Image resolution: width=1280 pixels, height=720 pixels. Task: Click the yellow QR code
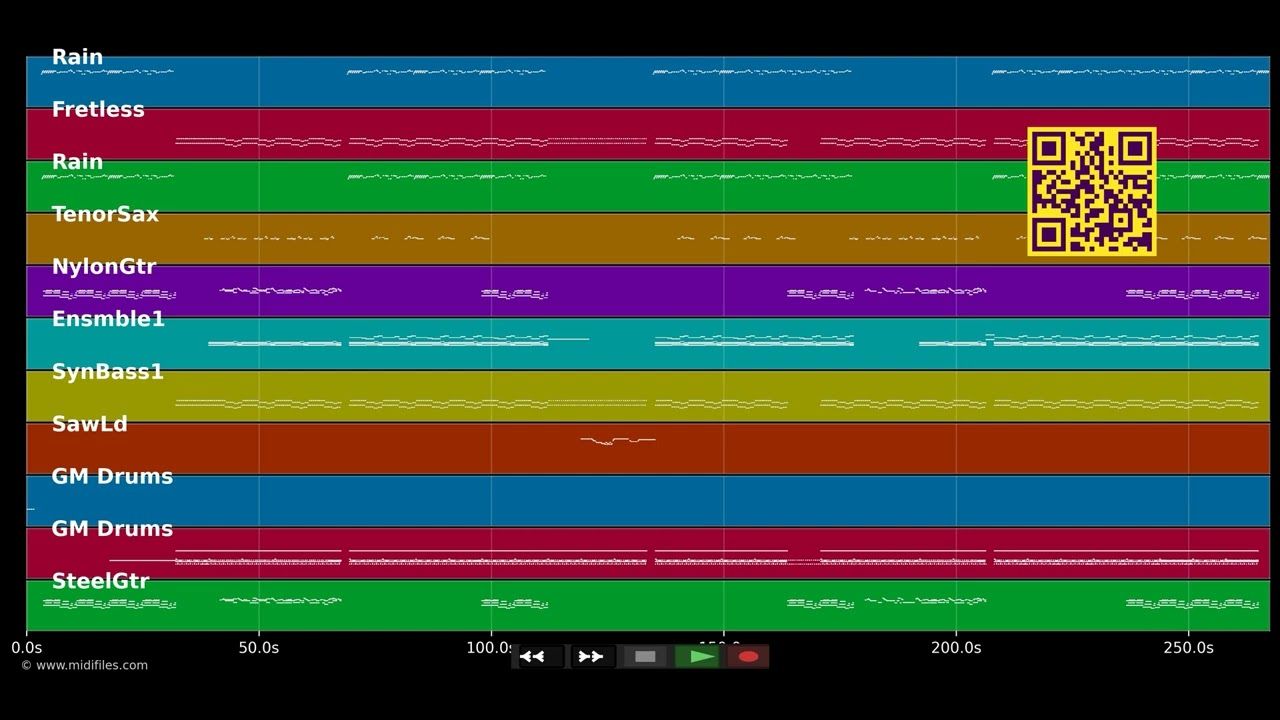click(1092, 191)
